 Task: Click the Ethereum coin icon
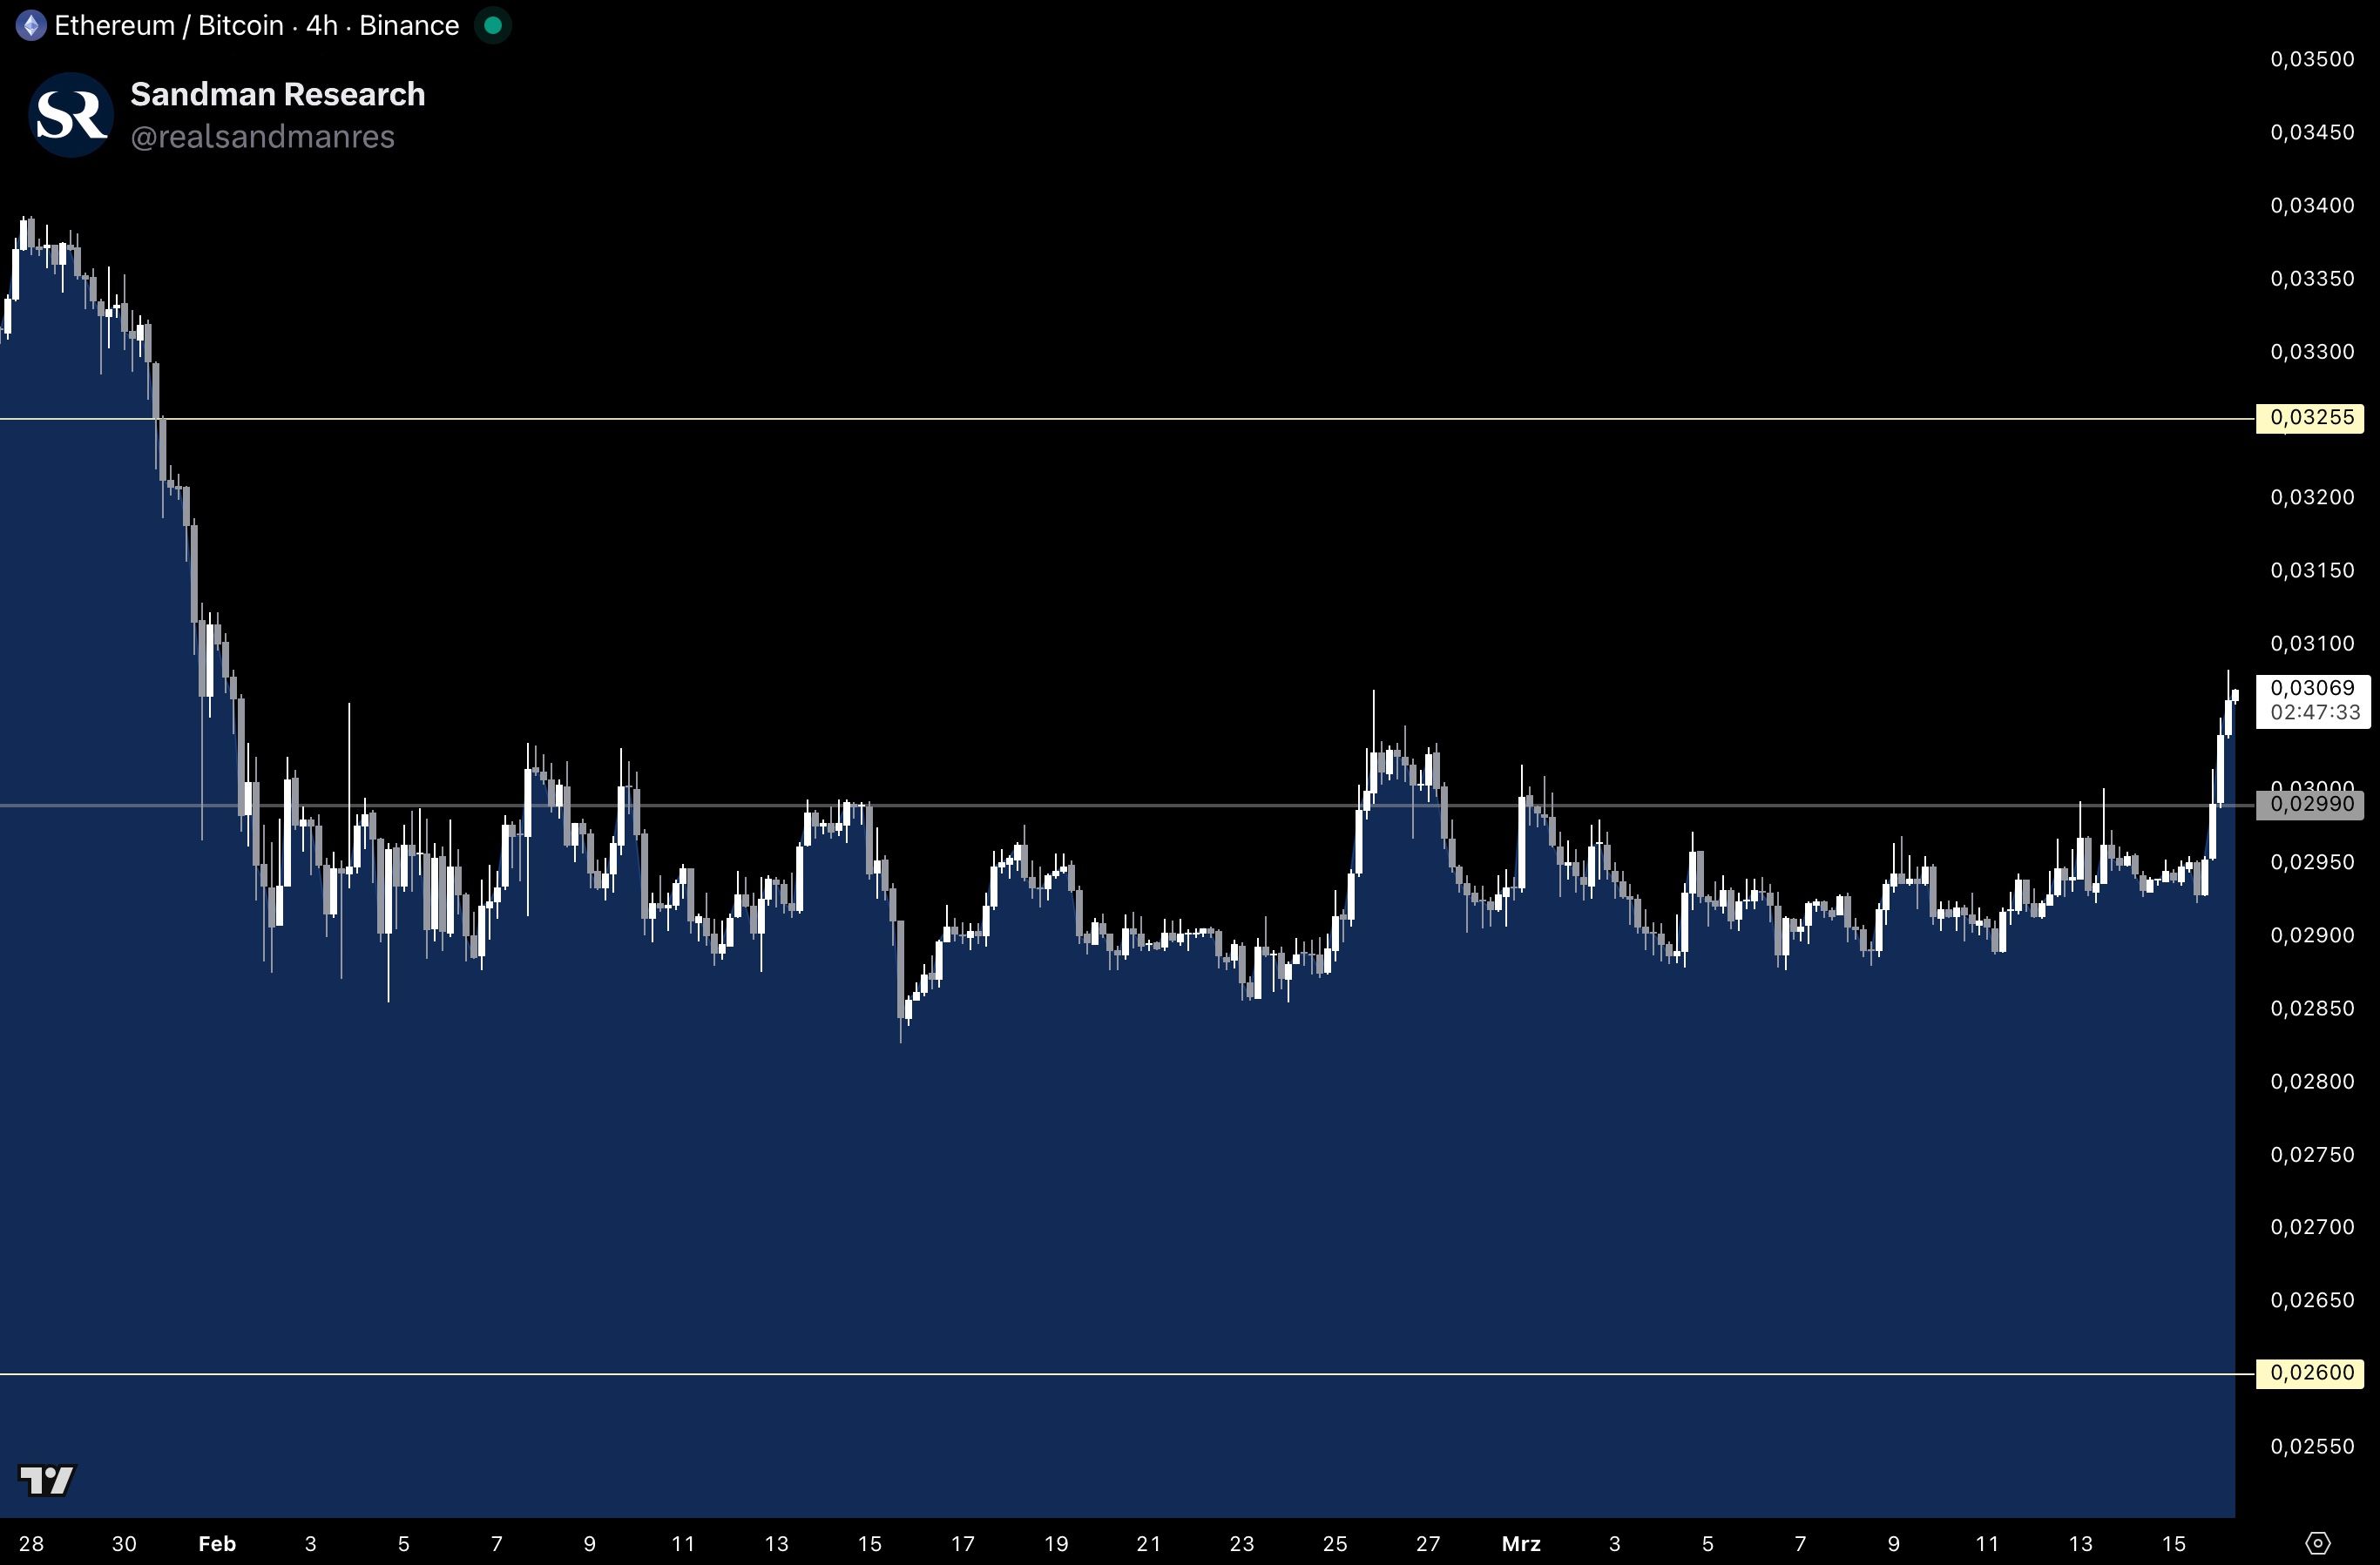(31, 26)
